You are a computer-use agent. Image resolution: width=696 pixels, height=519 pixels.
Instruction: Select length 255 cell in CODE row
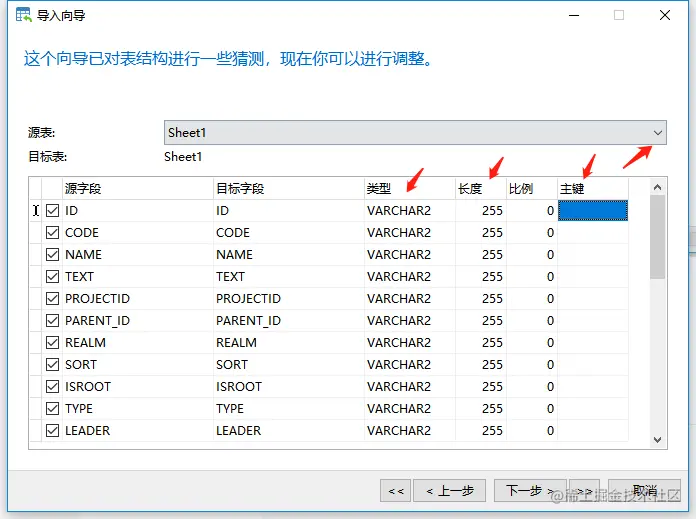click(481, 233)
